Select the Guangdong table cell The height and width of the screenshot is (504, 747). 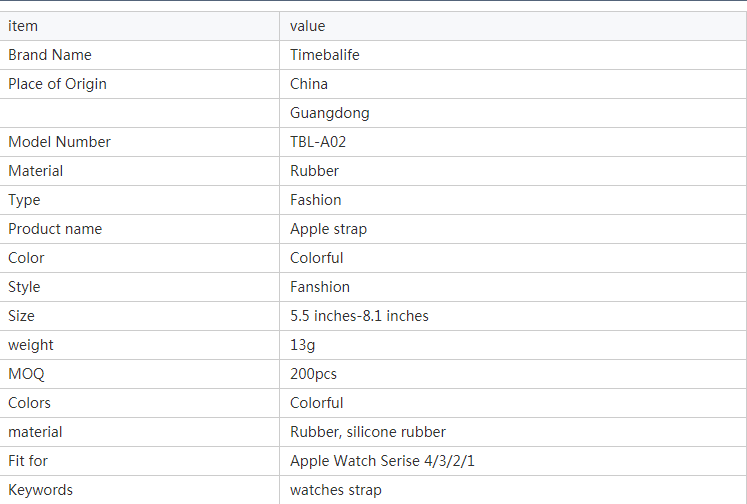click(x=513, y=113)
